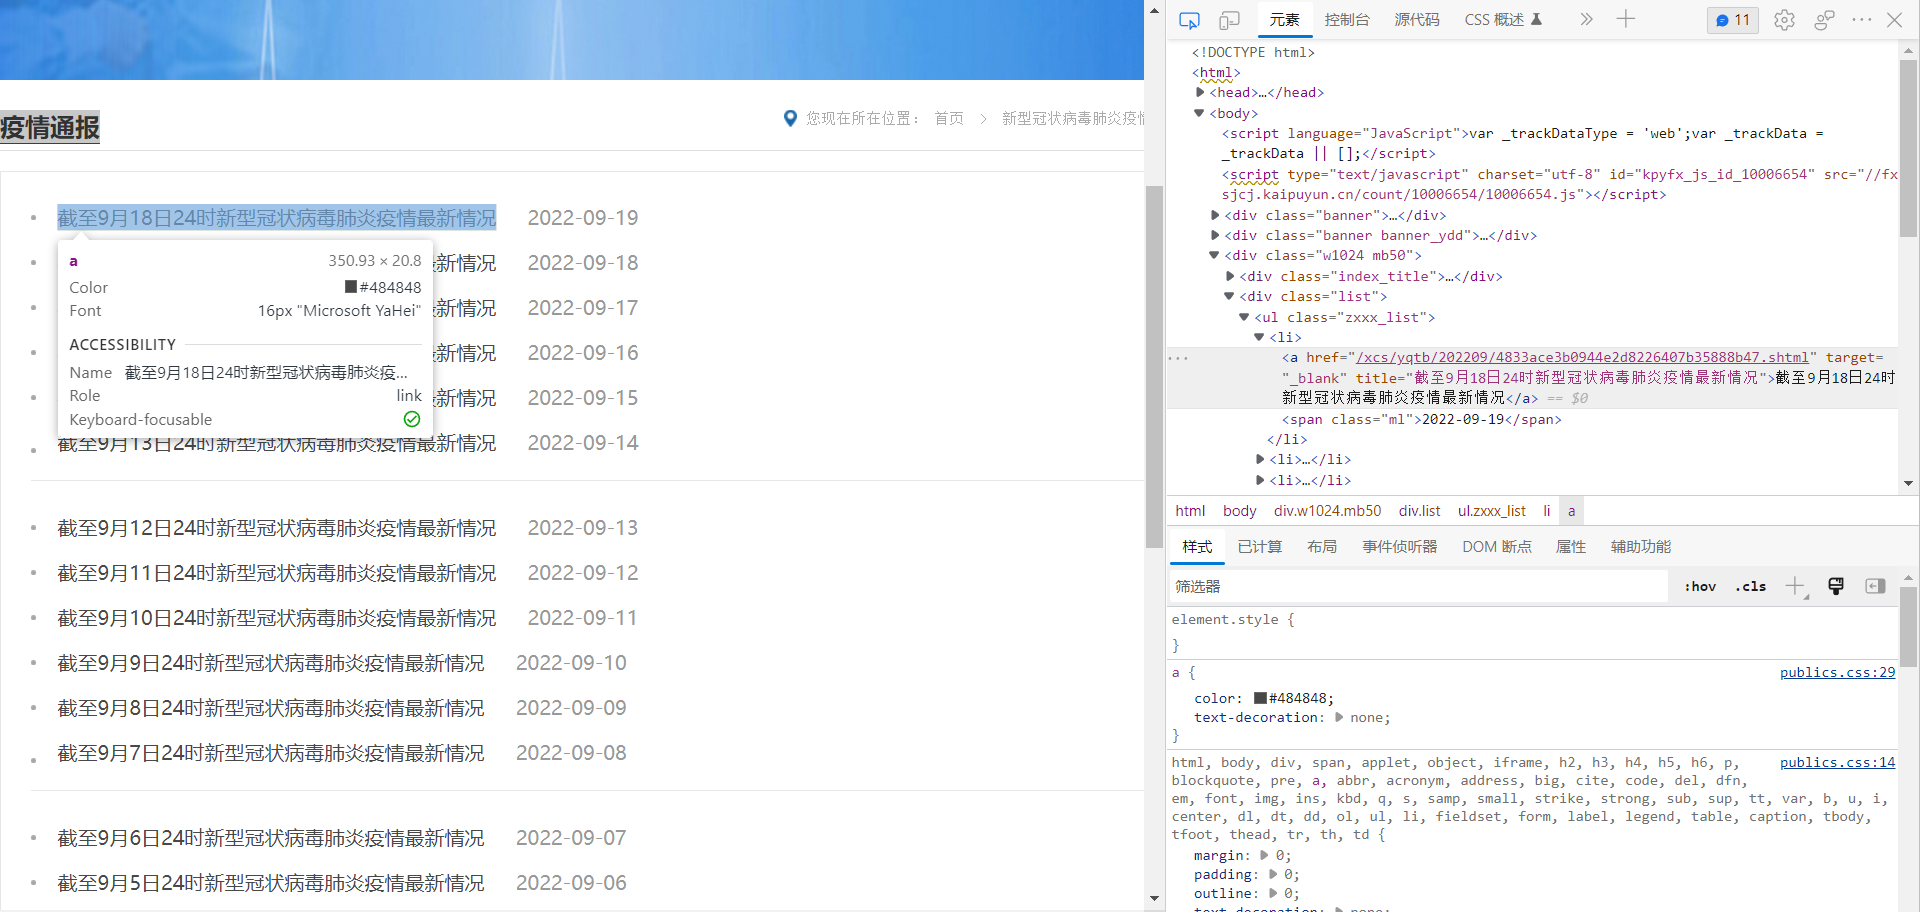Open the 9月8日 epidemic report link

[271, 708]
